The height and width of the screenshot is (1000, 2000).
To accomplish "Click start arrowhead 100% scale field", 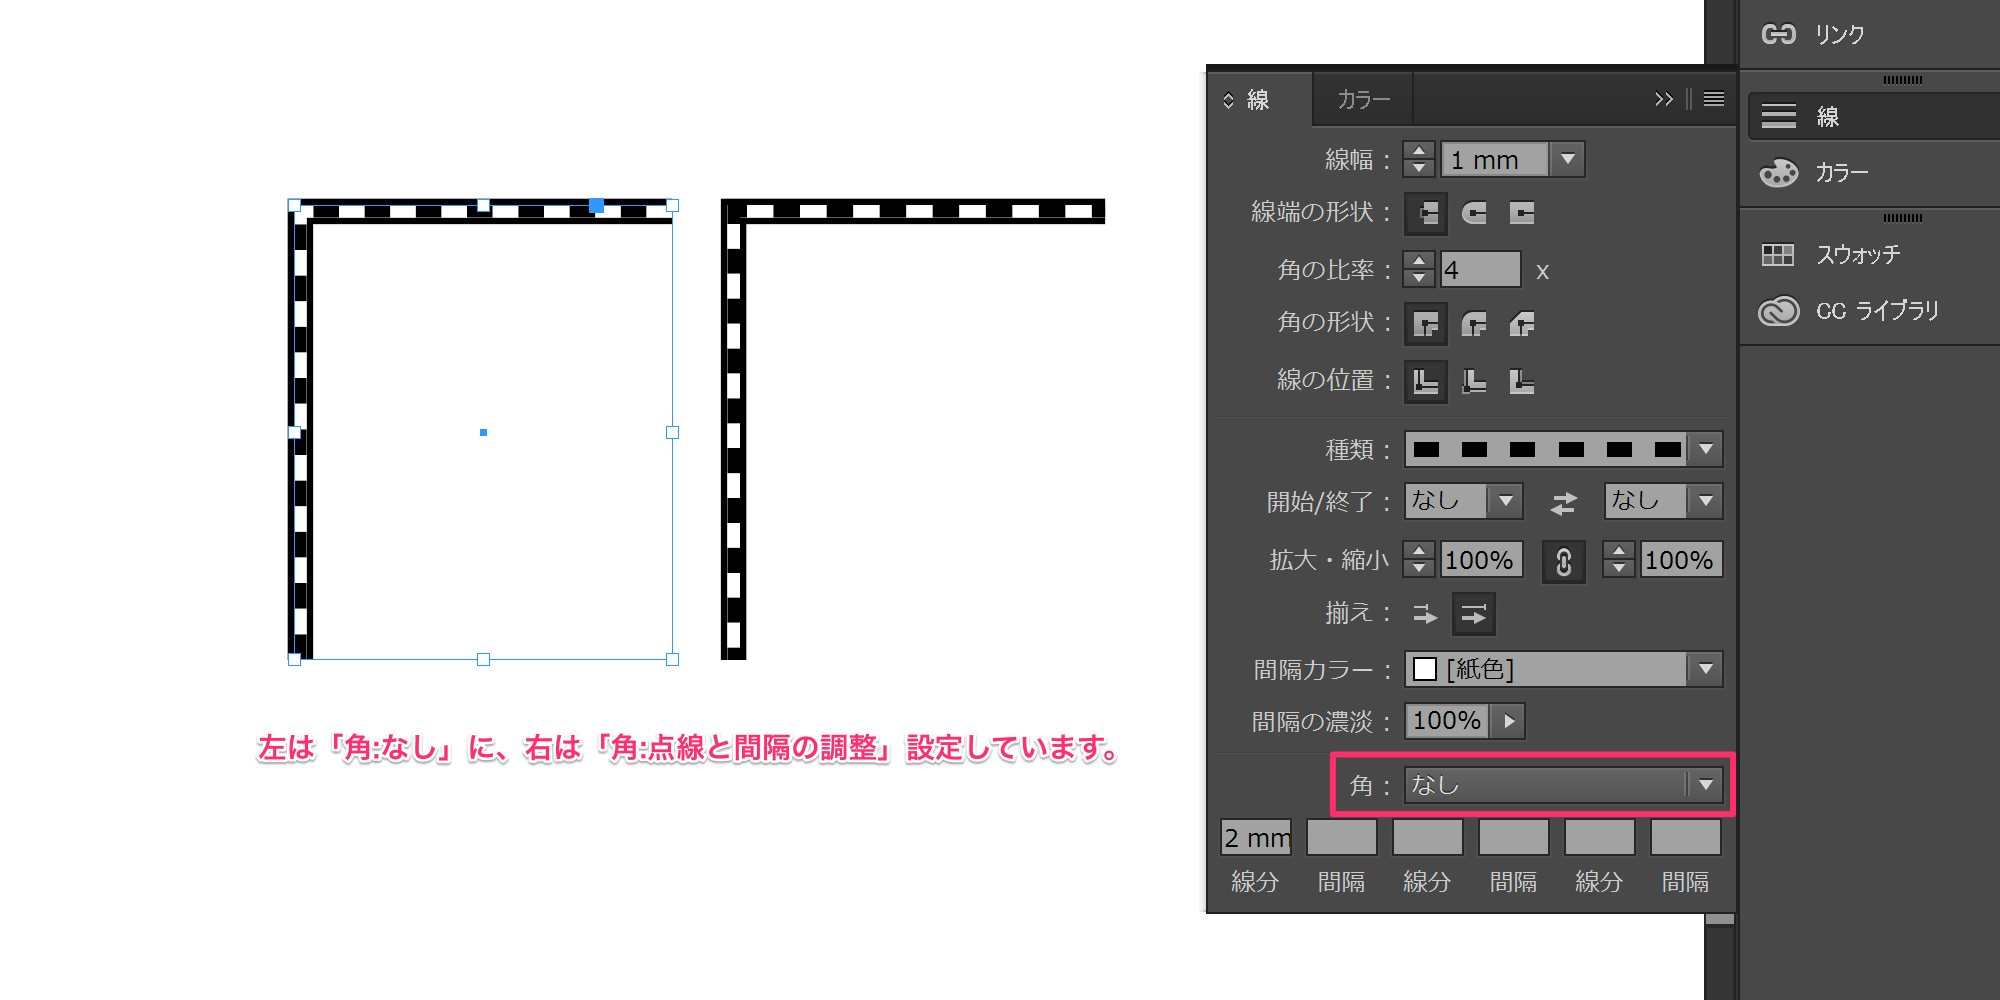I will pyautogui.click(x=1481, y=559).
